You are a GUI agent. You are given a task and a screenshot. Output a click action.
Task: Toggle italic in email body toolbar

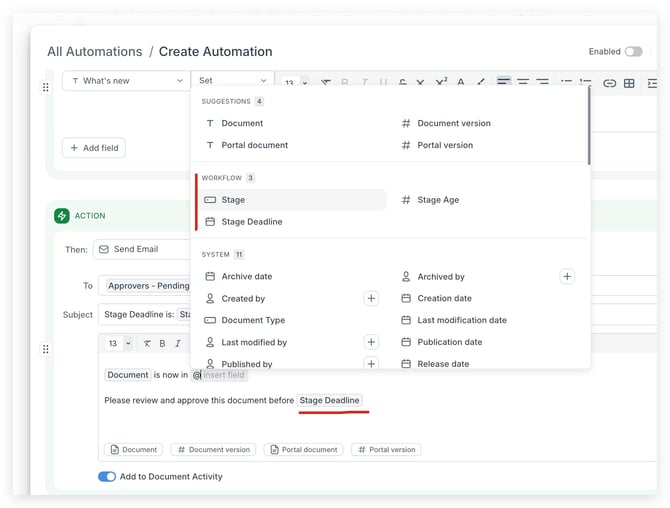tap(178, 344)
